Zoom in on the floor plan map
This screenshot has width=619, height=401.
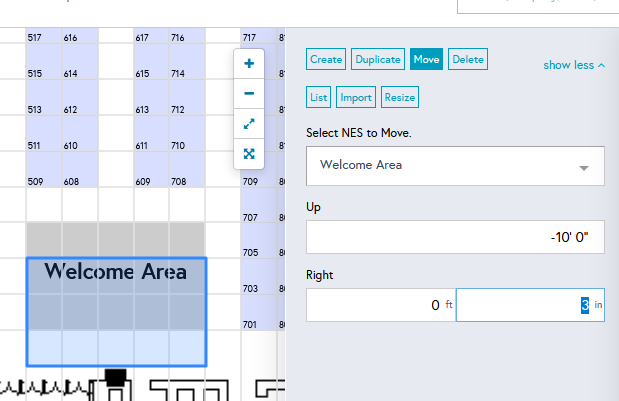point(249,63)
